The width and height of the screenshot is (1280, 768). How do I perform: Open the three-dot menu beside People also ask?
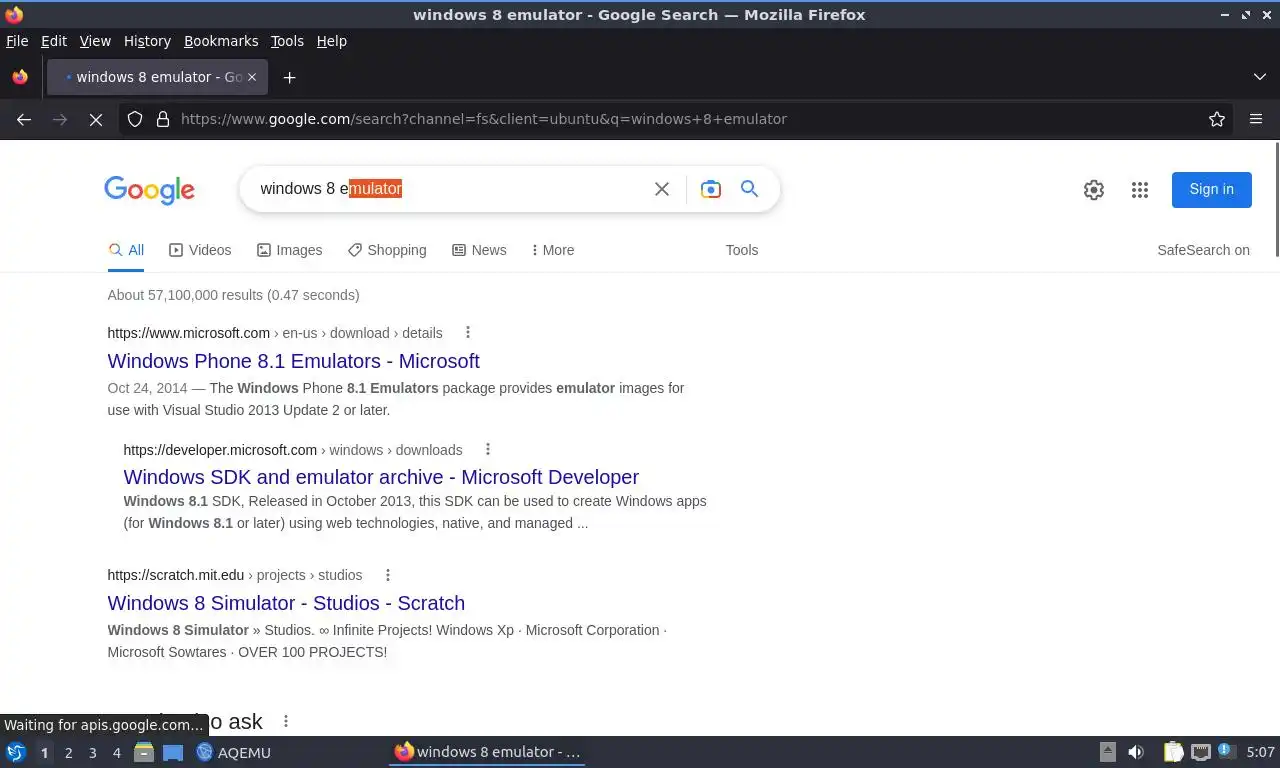point(286,721)
